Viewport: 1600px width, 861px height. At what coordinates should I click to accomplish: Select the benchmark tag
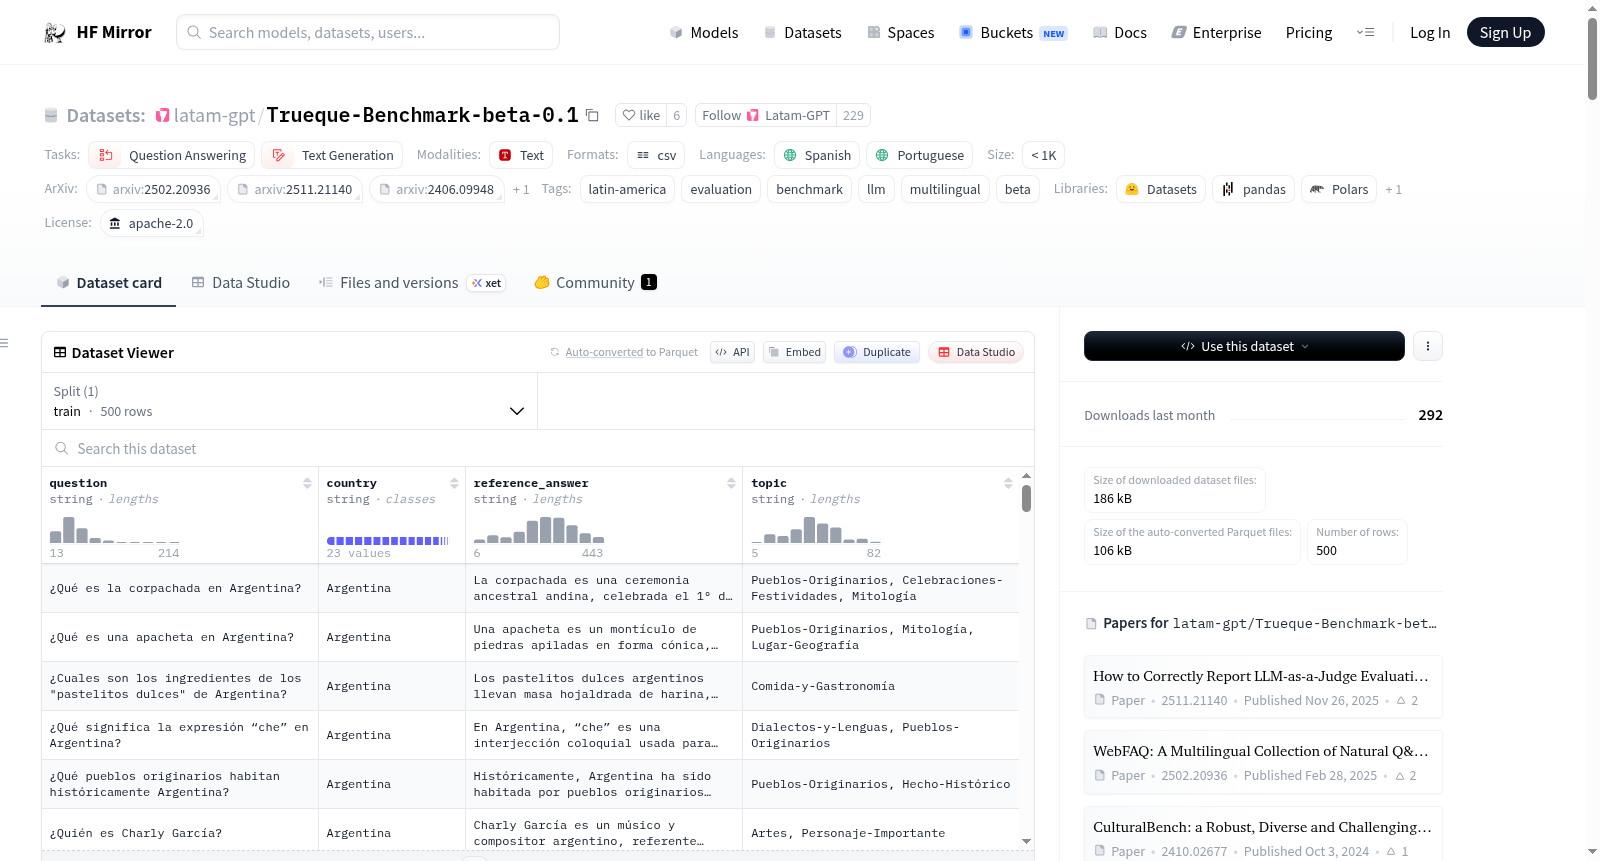tap(809, 189)
